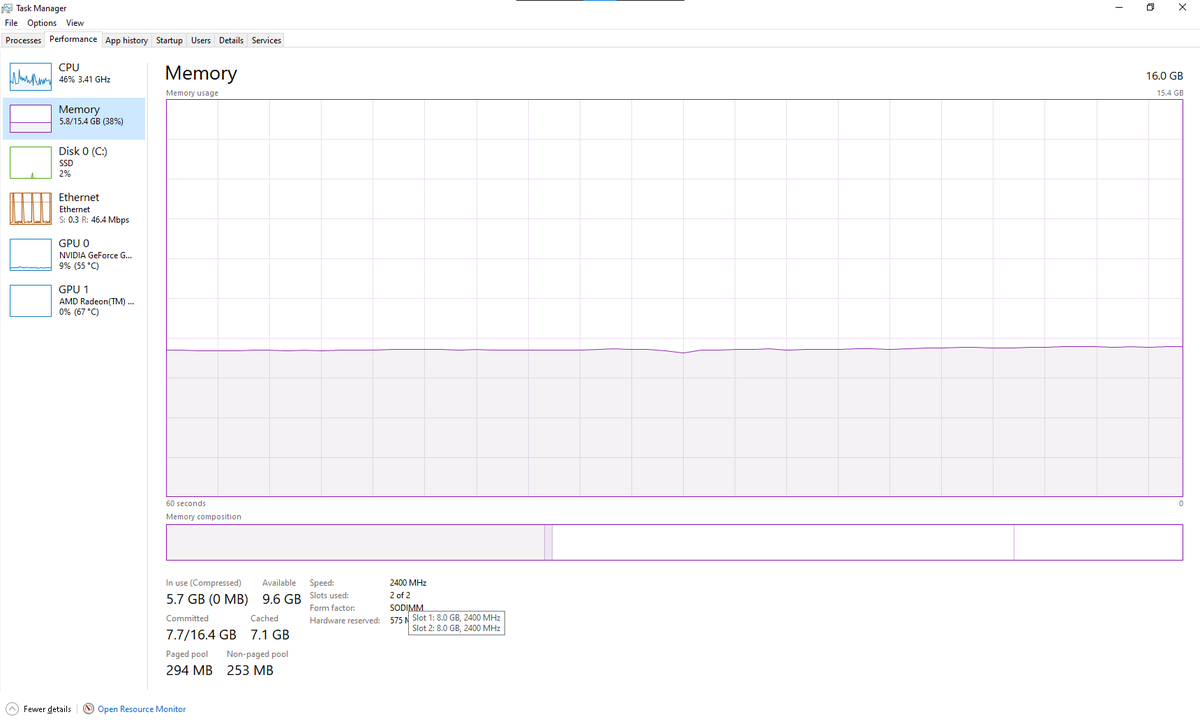Viewport: 1200px width, 726px height.
Task: Click the Fewer details button
Action: [x=39, y=709]
